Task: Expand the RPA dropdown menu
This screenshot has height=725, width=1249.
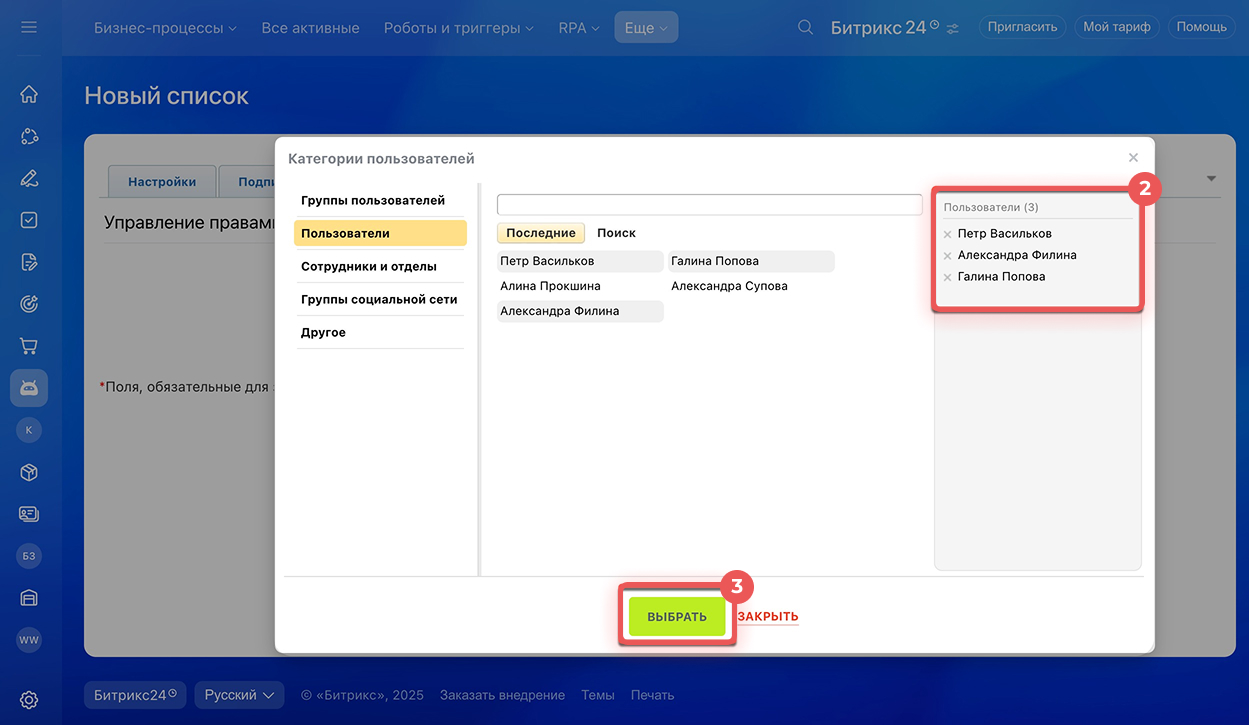Action: [579, 28]
